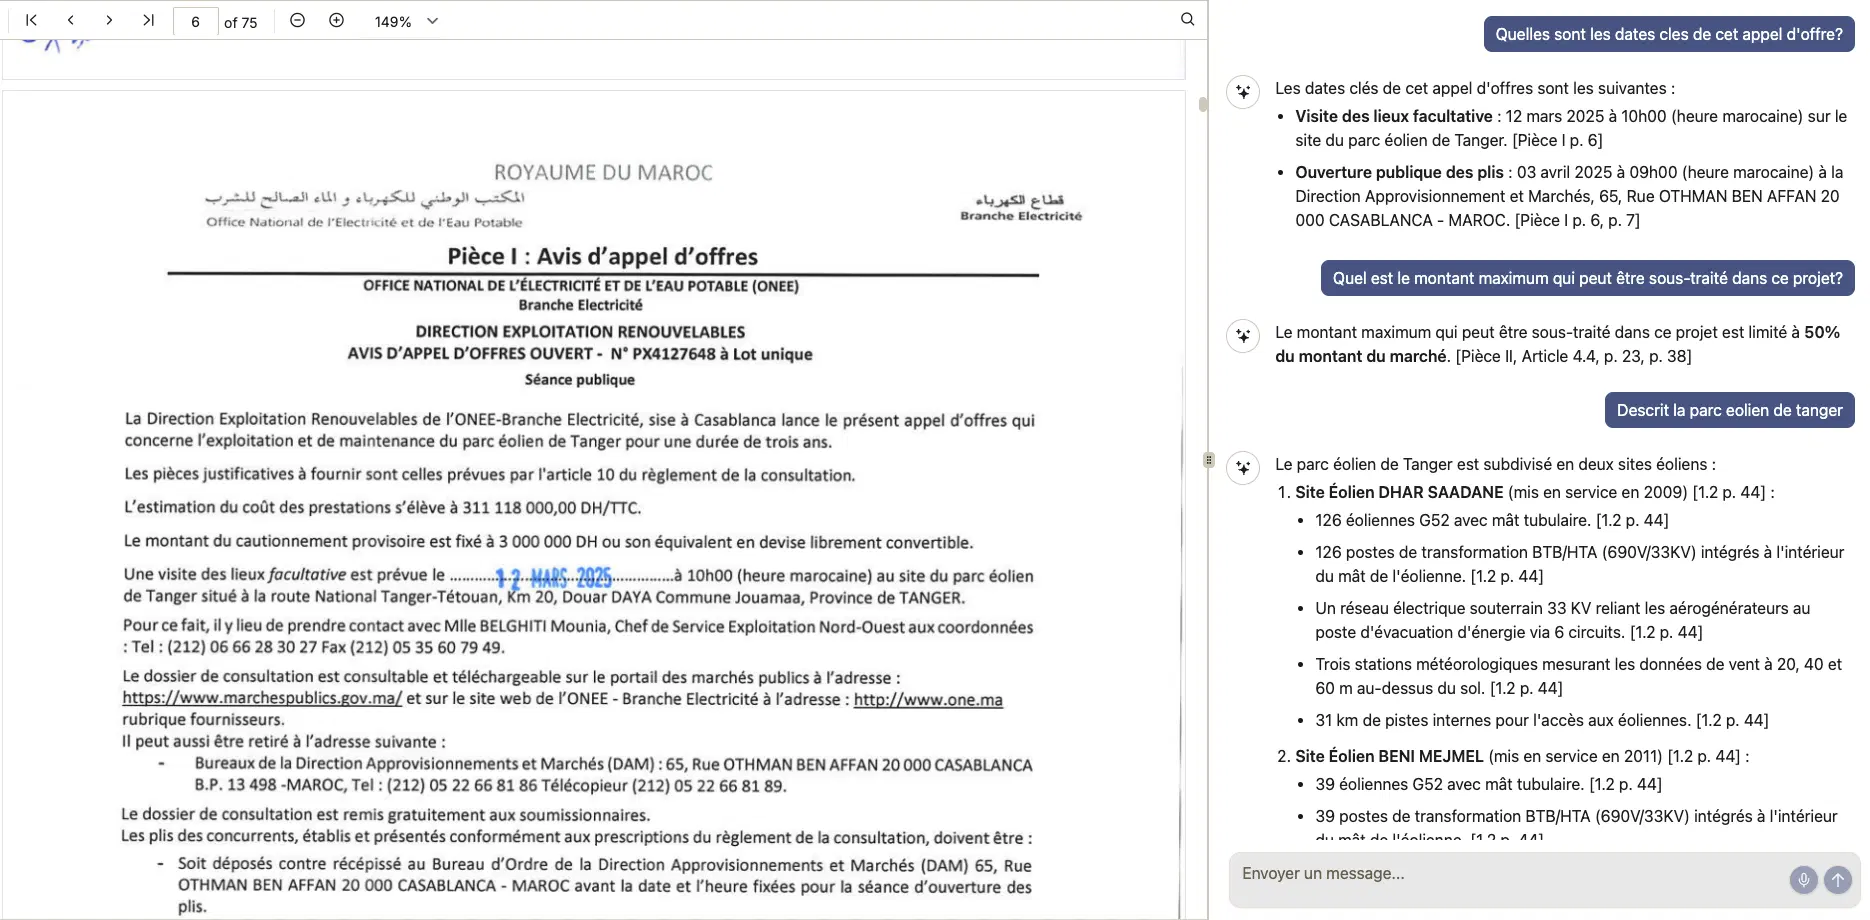1870x920 pixels.
Task: Select the user message Descrit la parc eolien de tanger
Action: [x=1729, y=410]
